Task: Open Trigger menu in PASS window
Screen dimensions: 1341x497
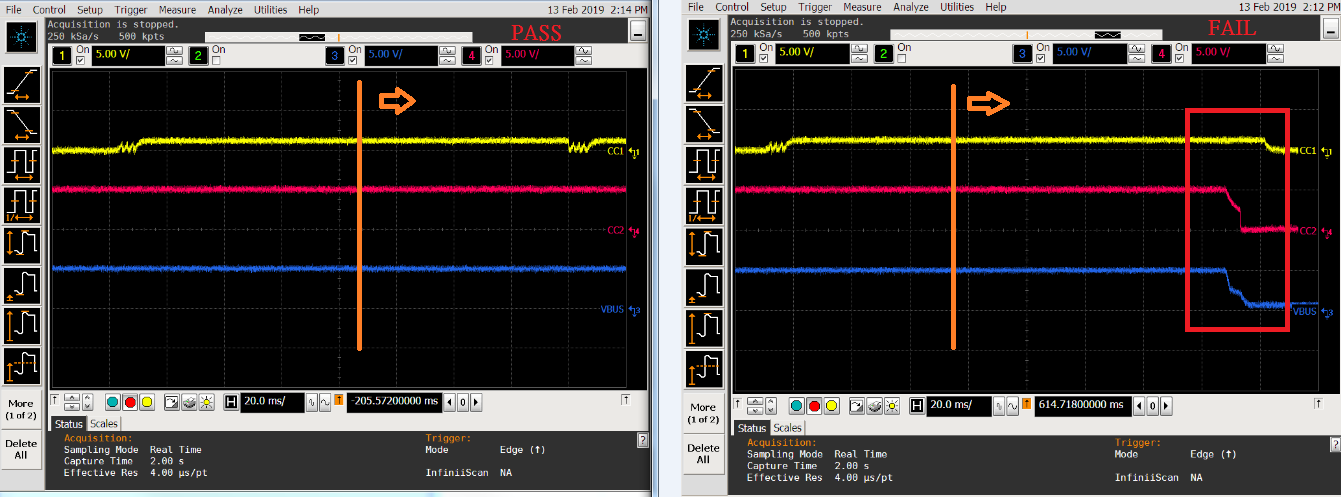Action: click(x=131, y=10)
